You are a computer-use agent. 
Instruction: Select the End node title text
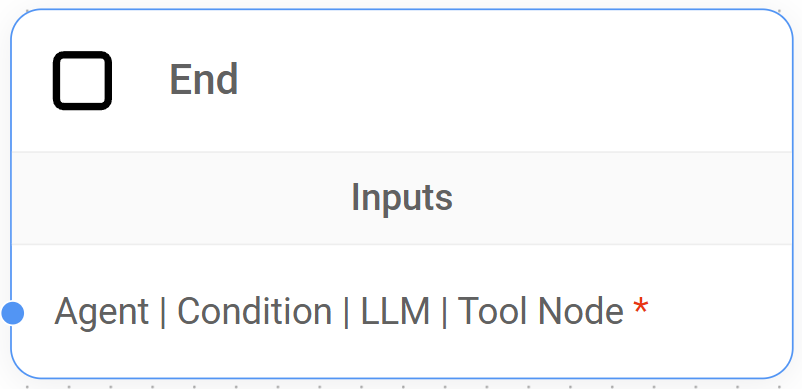tap(204, 79)
